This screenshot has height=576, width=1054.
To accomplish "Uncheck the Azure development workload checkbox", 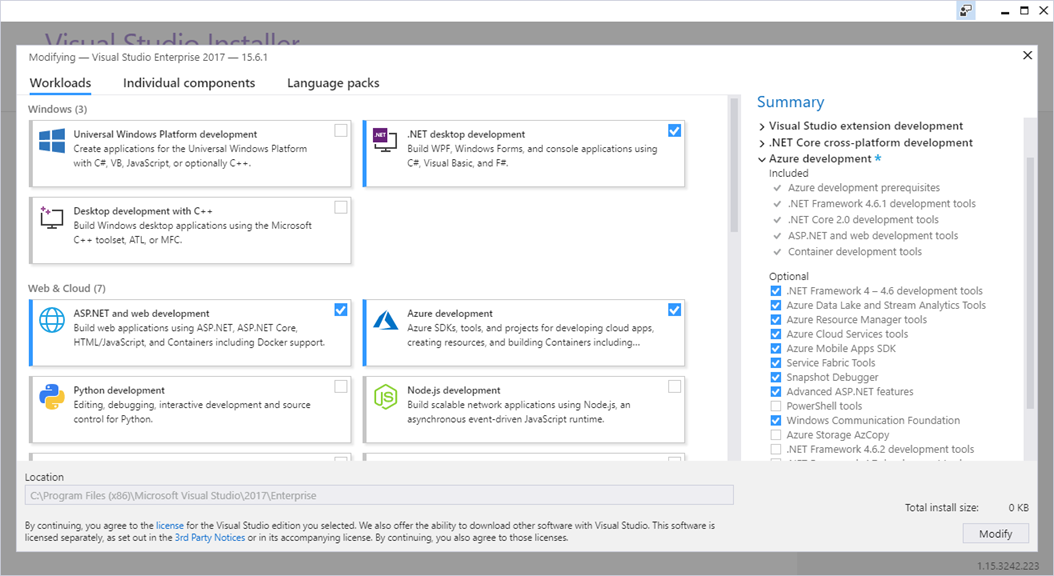I will (x=674, y=310).
